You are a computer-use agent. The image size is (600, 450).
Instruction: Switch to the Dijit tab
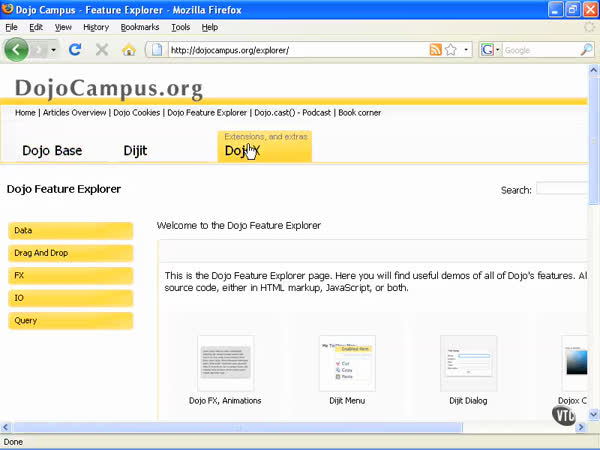135,151
